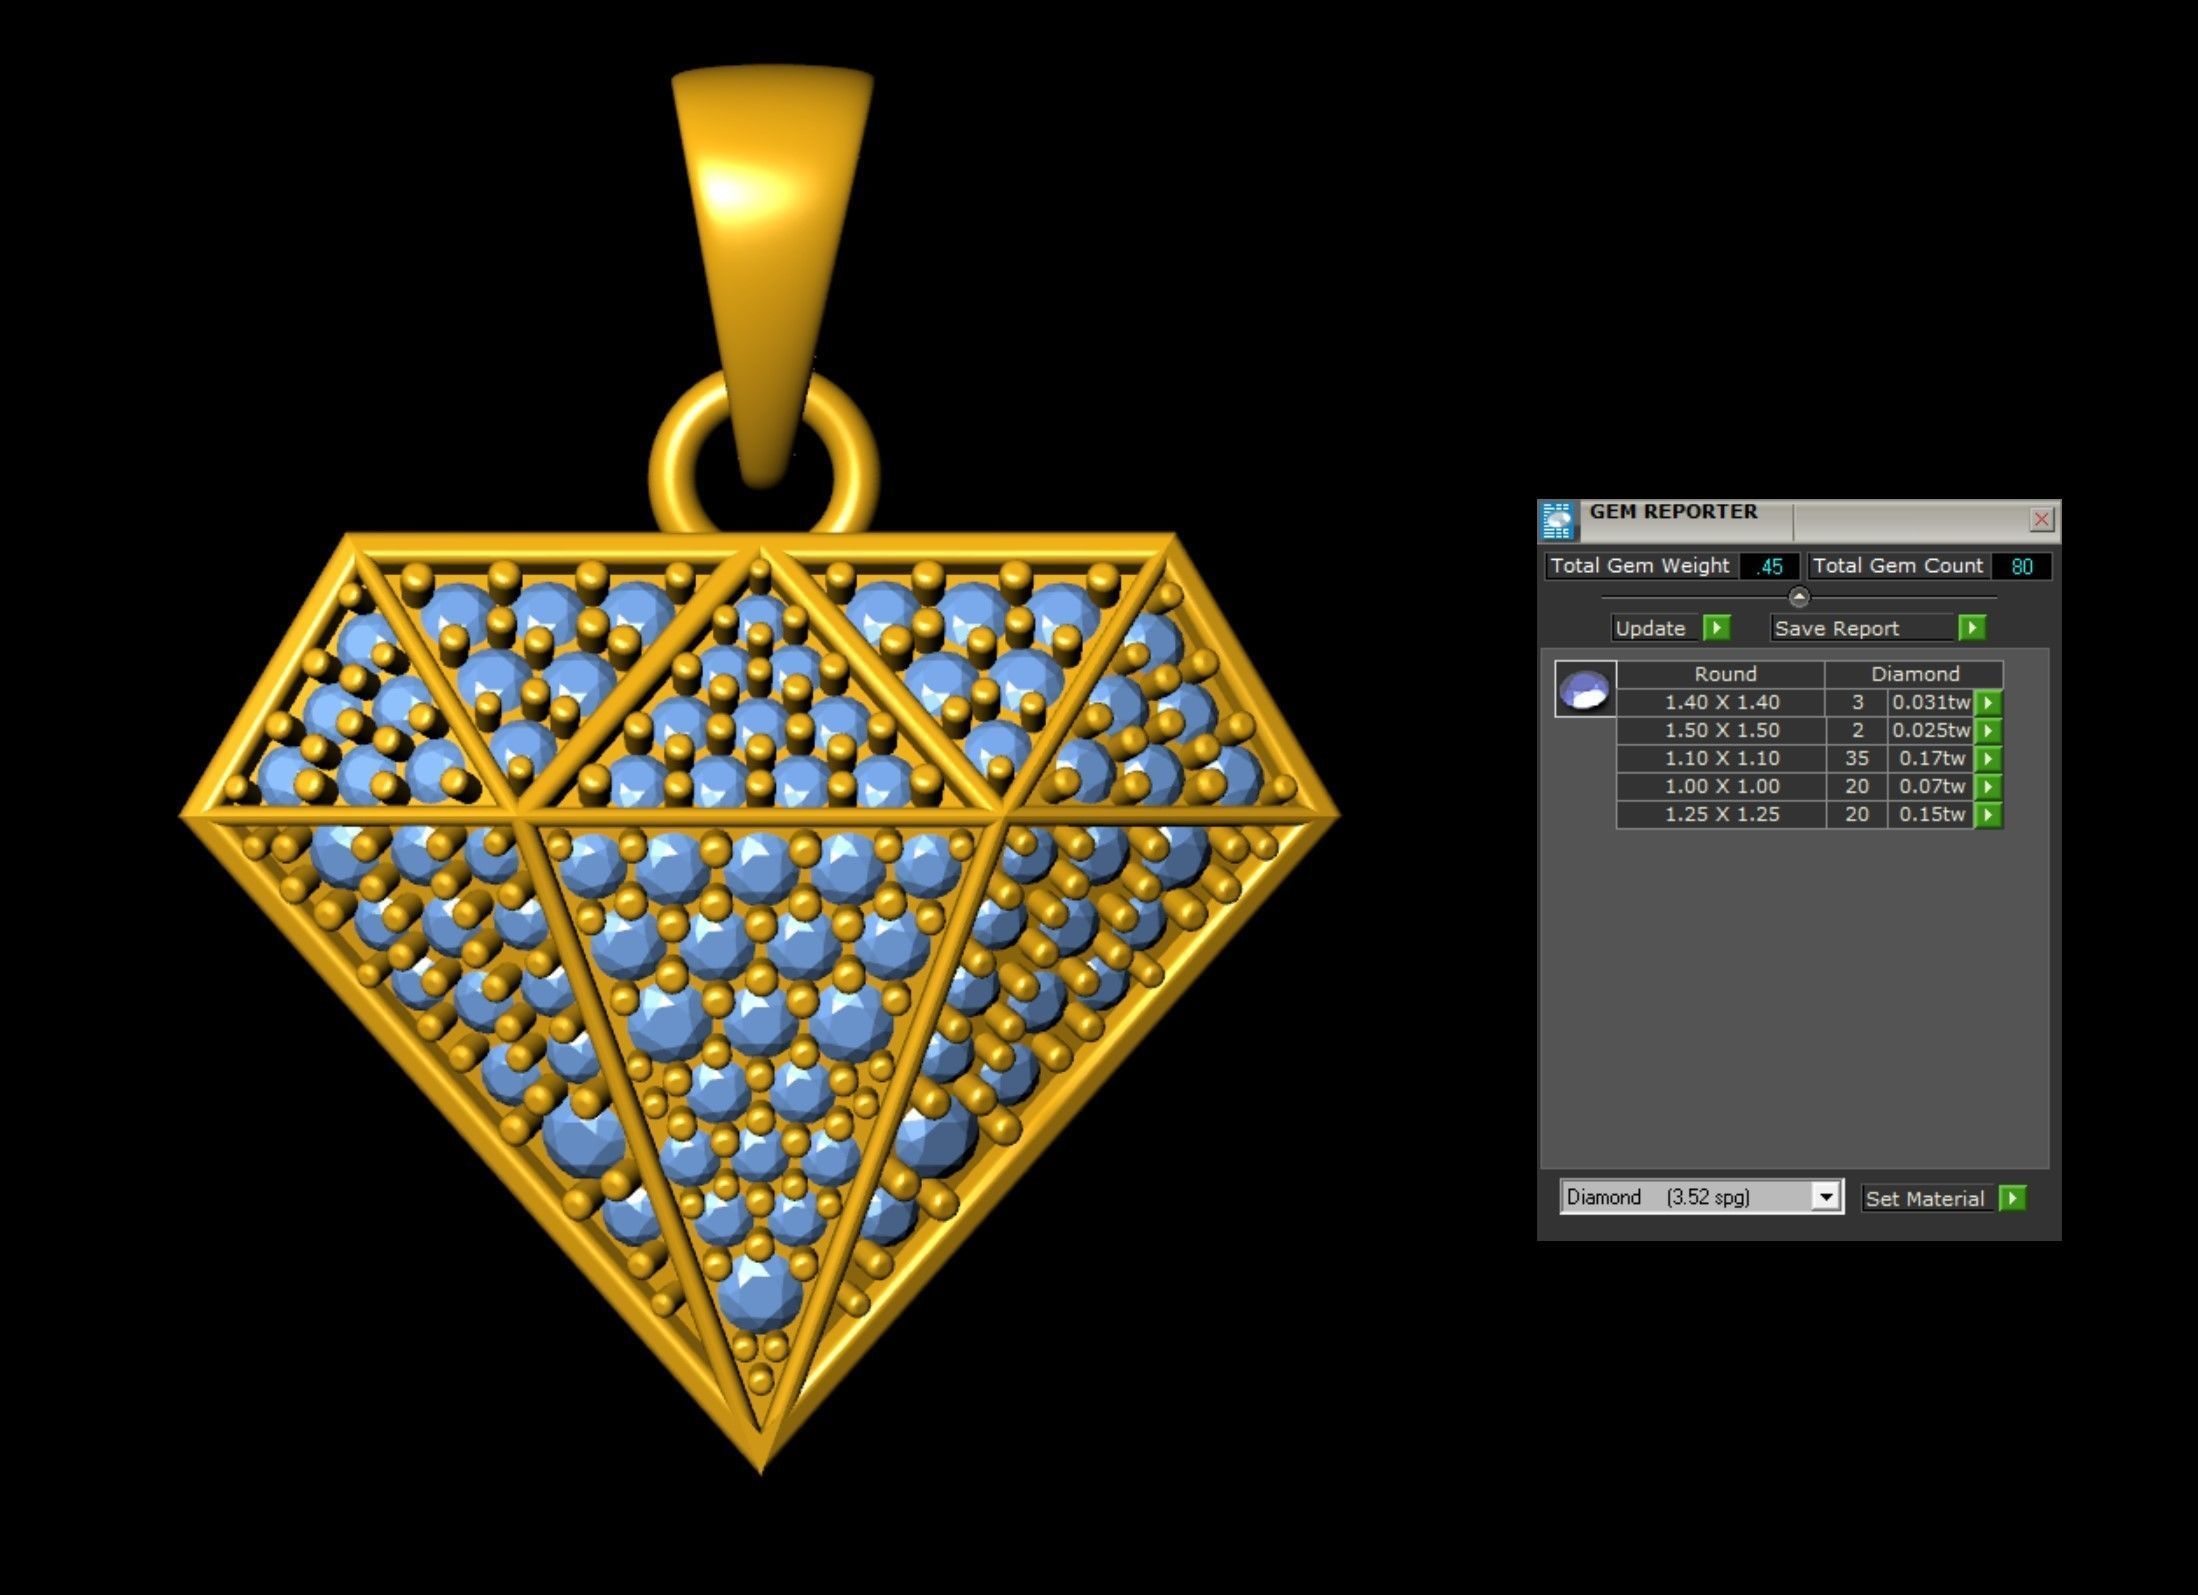Select the 1.50 X 1.50 size cell

pos(1722,731)
